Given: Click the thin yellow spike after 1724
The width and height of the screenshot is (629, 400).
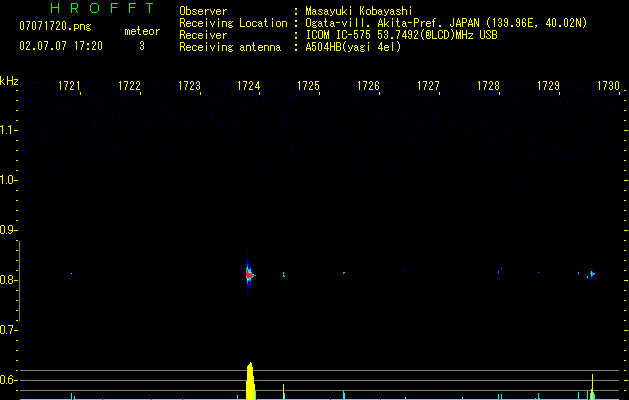Looking at the screenshot, I should point(284,392).
